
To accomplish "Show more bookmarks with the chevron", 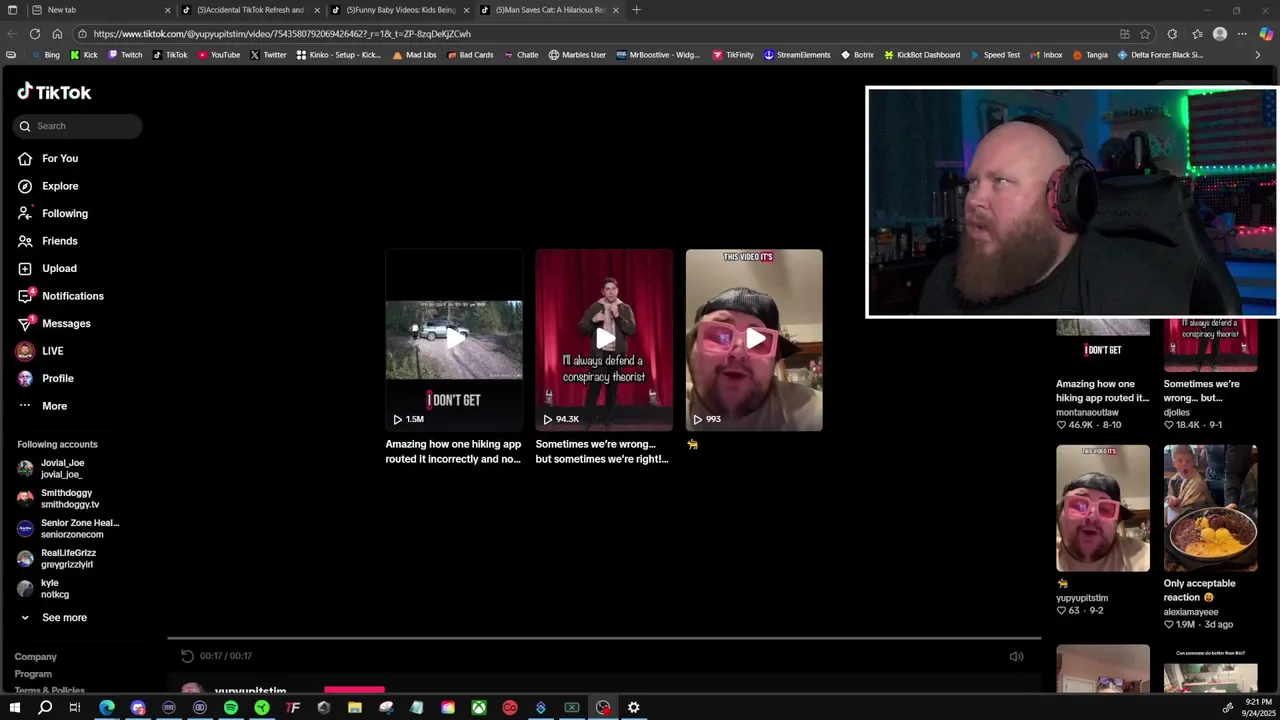I will [x=1258, y=55].
